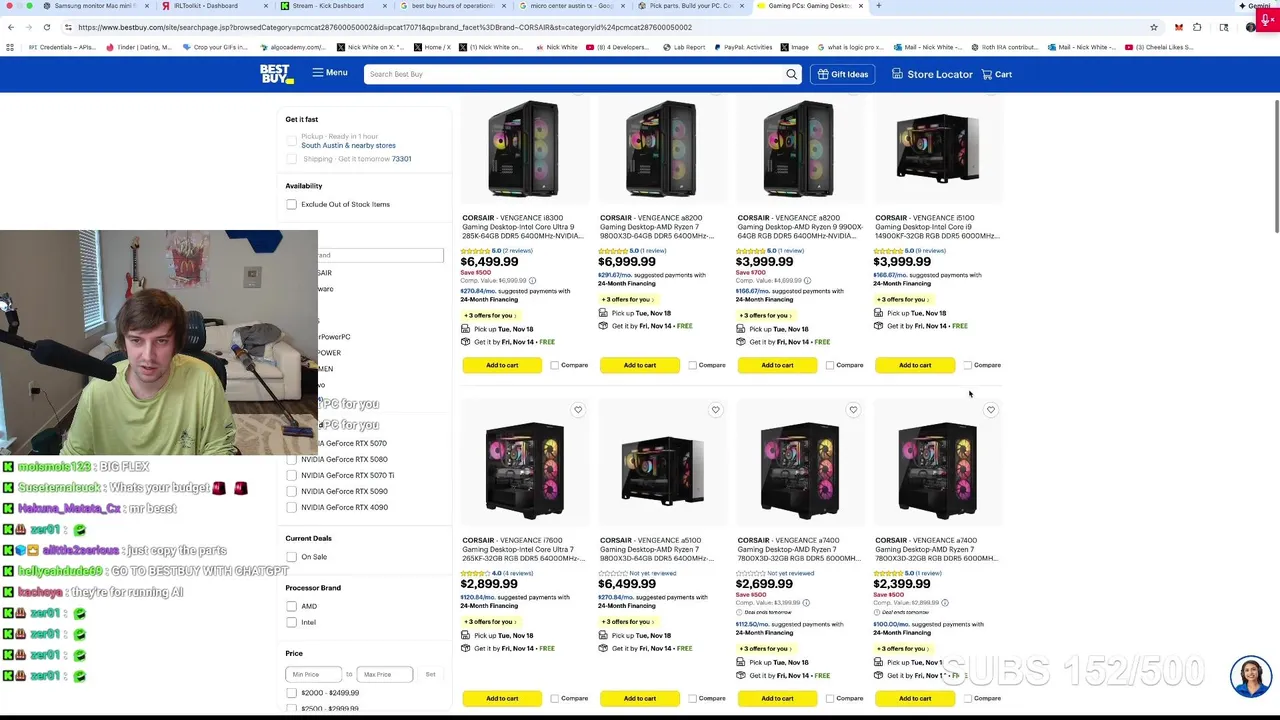
Task: Switch to Pick parts. Build your PC tab
Action: point(690,6)
